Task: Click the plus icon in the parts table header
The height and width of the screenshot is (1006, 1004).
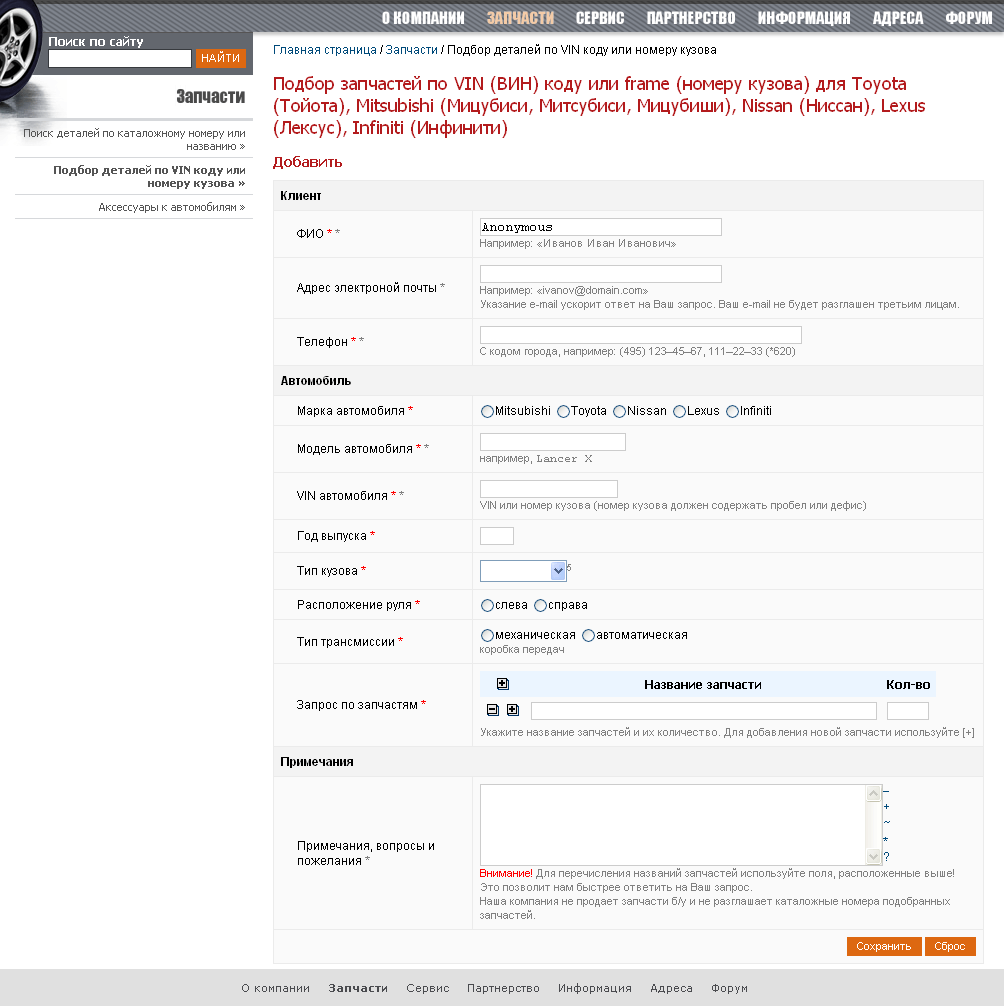Action: click(x=503, y=684)
